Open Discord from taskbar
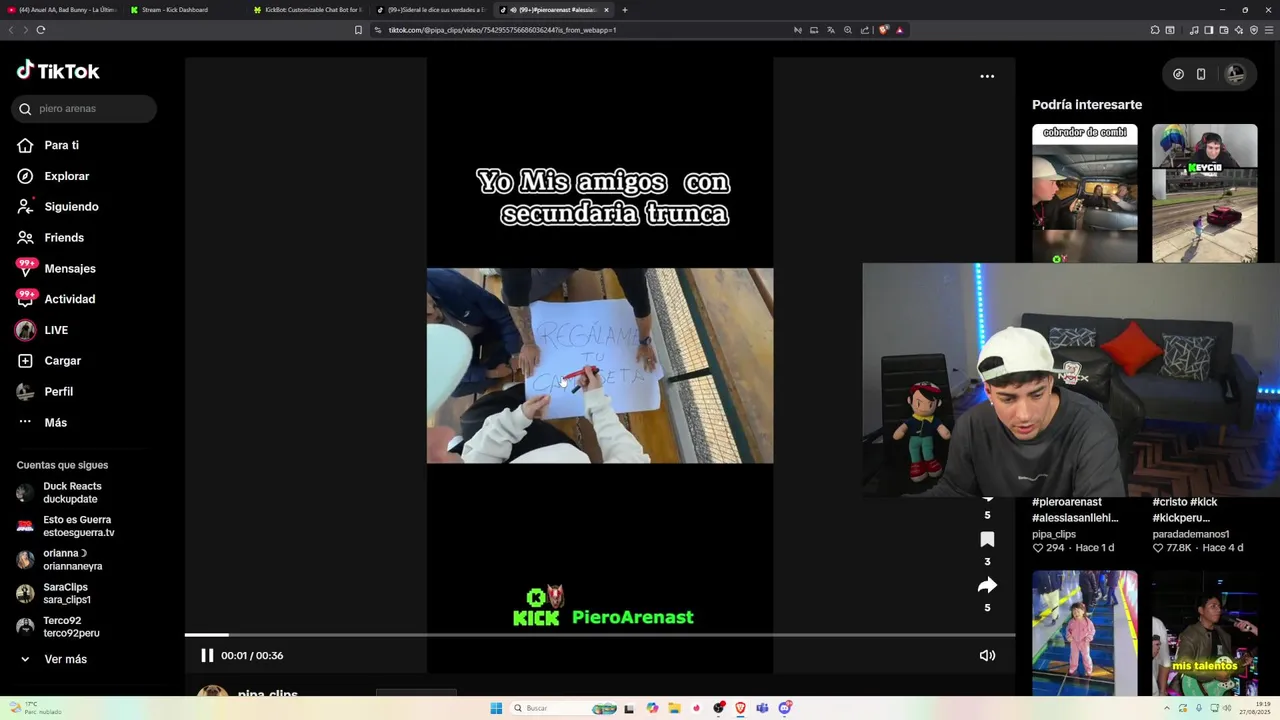This screenshot has height=720, width=1280. [x=785, y=708]
